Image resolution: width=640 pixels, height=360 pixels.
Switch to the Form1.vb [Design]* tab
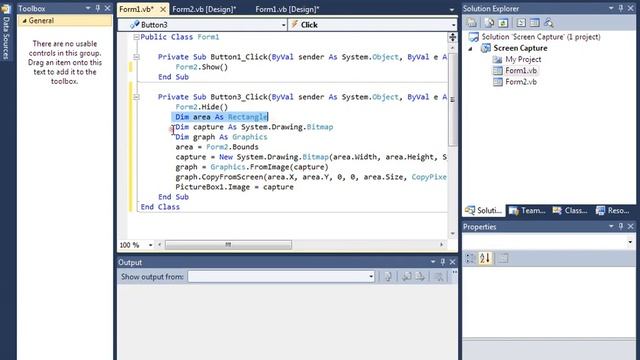(287, 9)
